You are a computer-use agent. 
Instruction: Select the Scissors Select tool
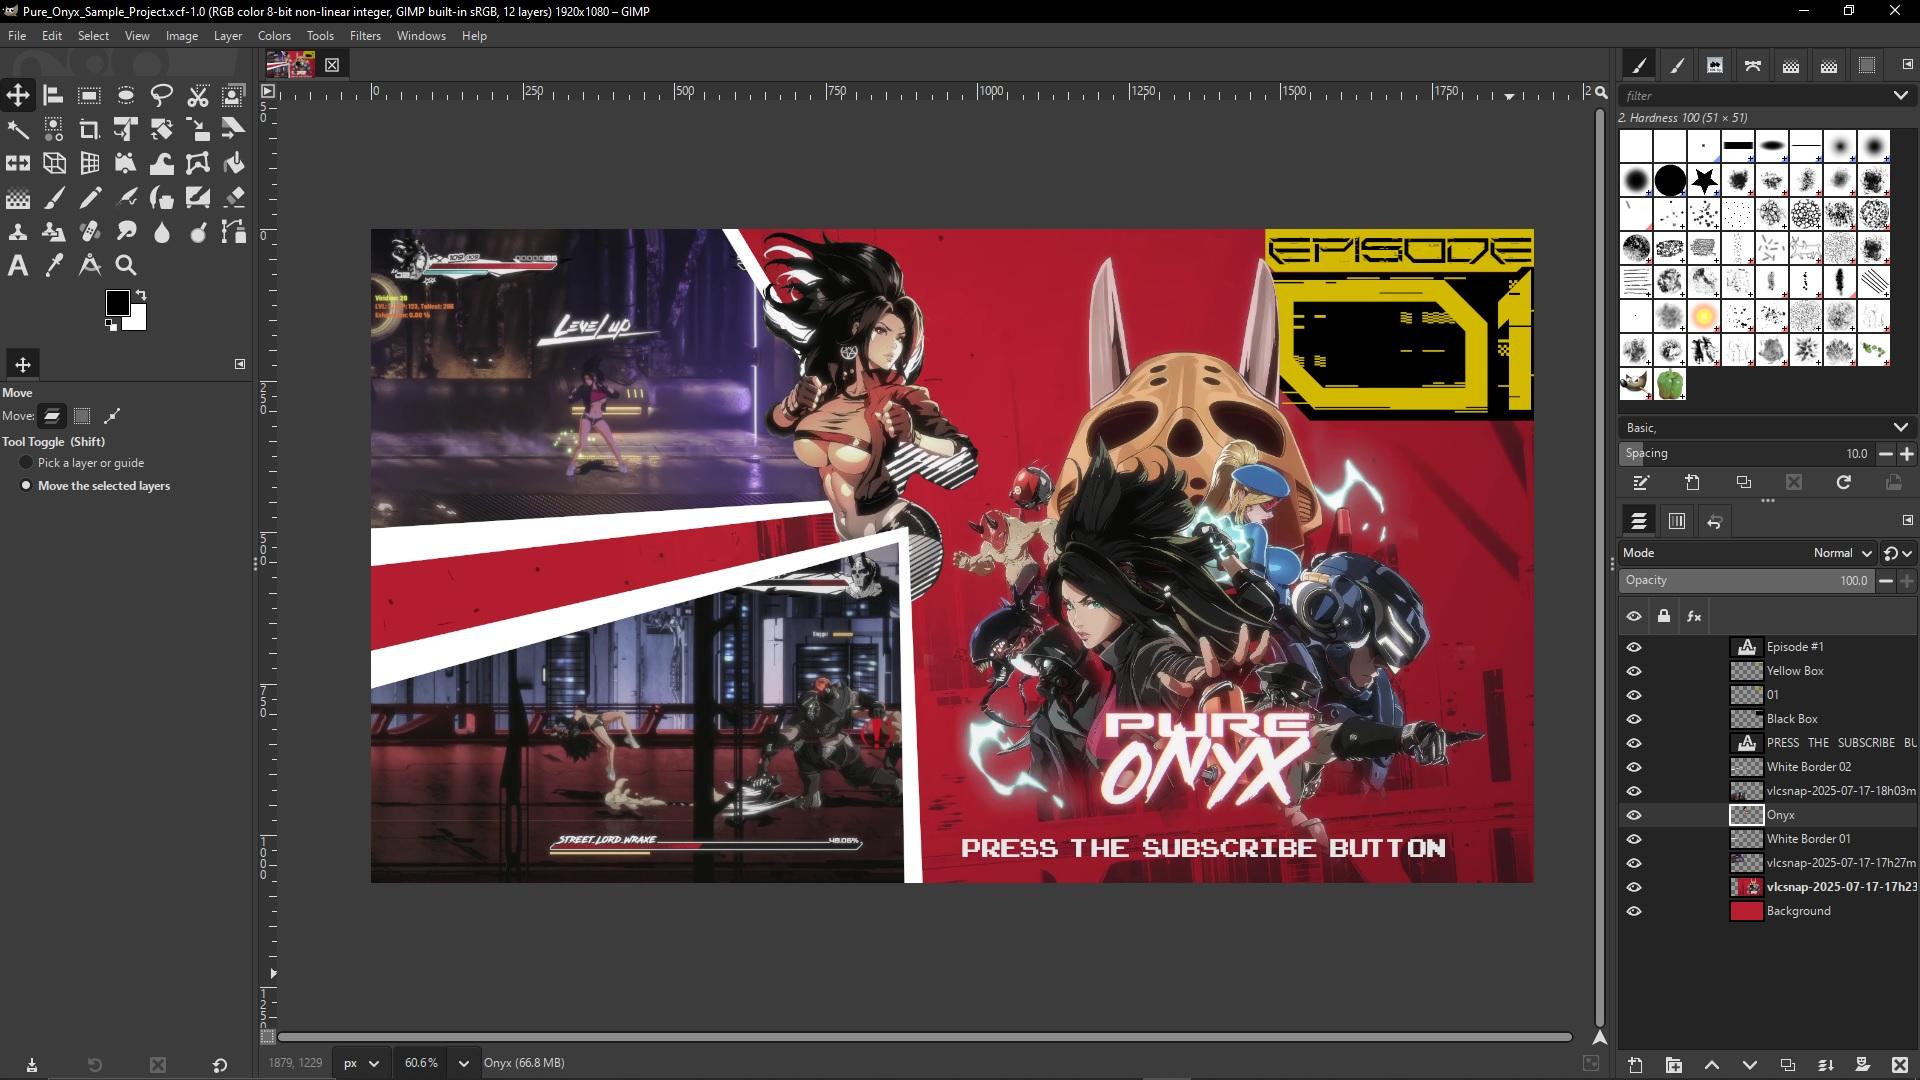(x=197, y=95)
